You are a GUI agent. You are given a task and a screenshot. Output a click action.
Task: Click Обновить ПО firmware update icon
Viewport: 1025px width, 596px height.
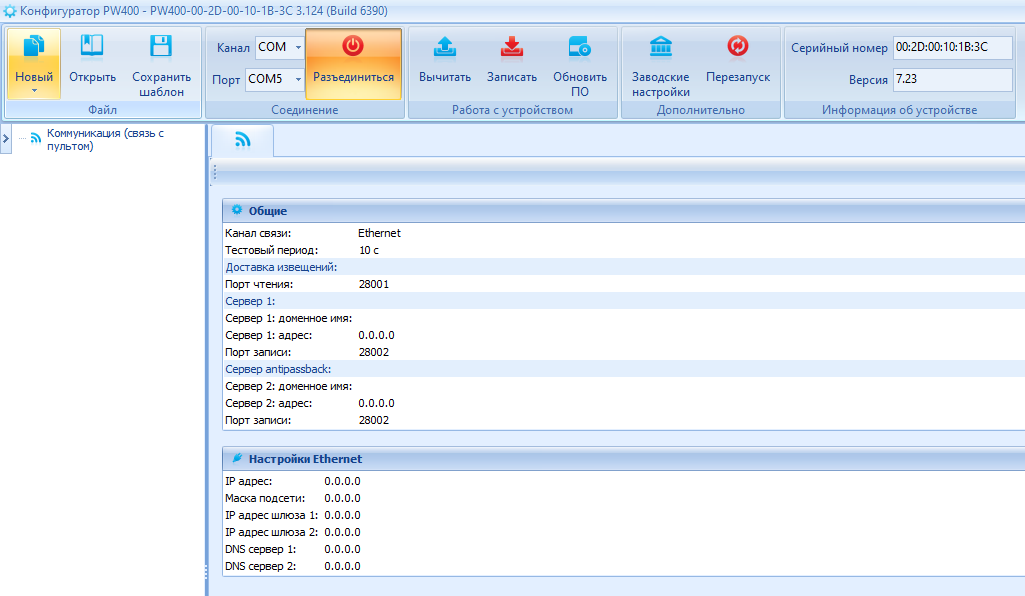pyautogui.click(x=580, y=49)
